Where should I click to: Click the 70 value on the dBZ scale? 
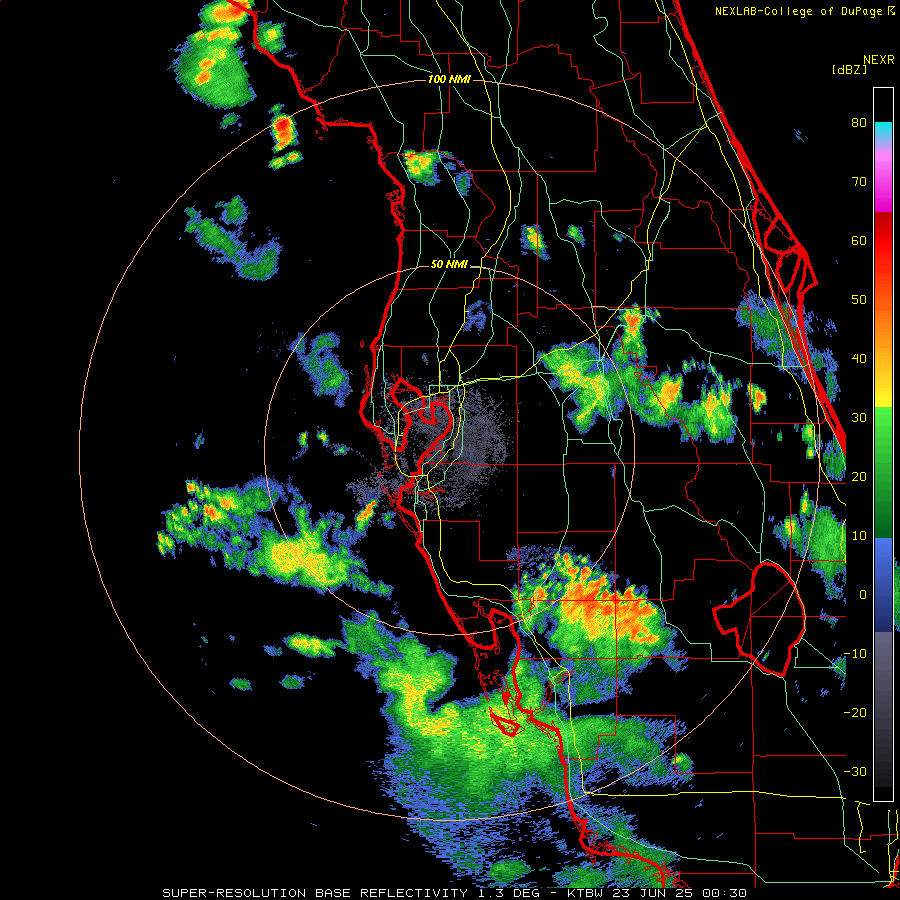pos(859,182)
